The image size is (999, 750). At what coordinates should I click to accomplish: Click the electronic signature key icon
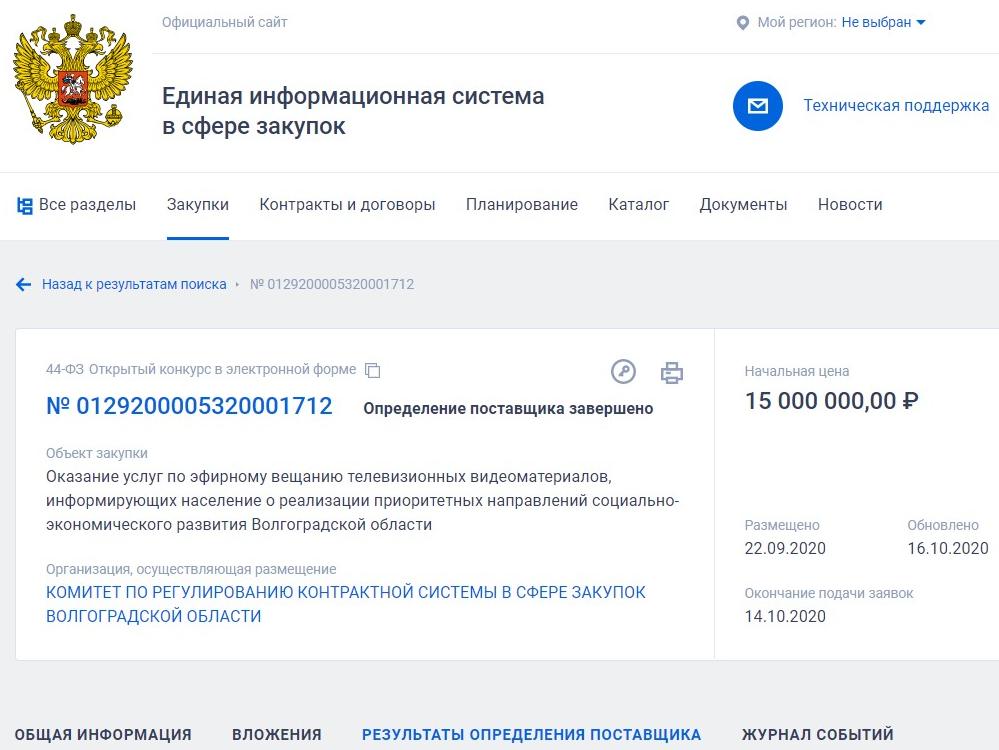tap(623, 371)
